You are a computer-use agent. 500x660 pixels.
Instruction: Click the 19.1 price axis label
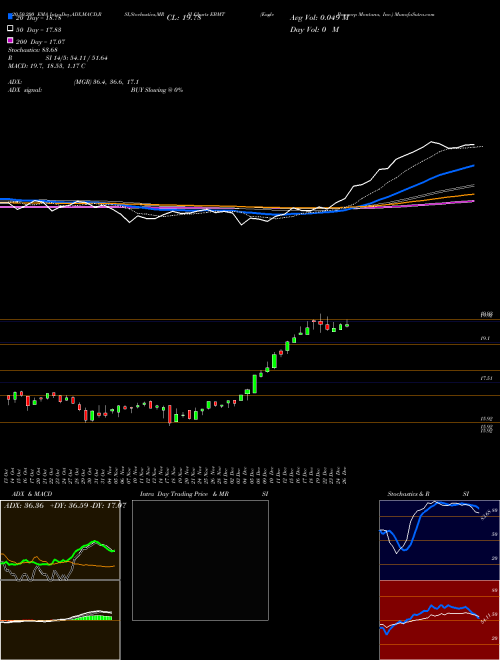click(485, 338)
